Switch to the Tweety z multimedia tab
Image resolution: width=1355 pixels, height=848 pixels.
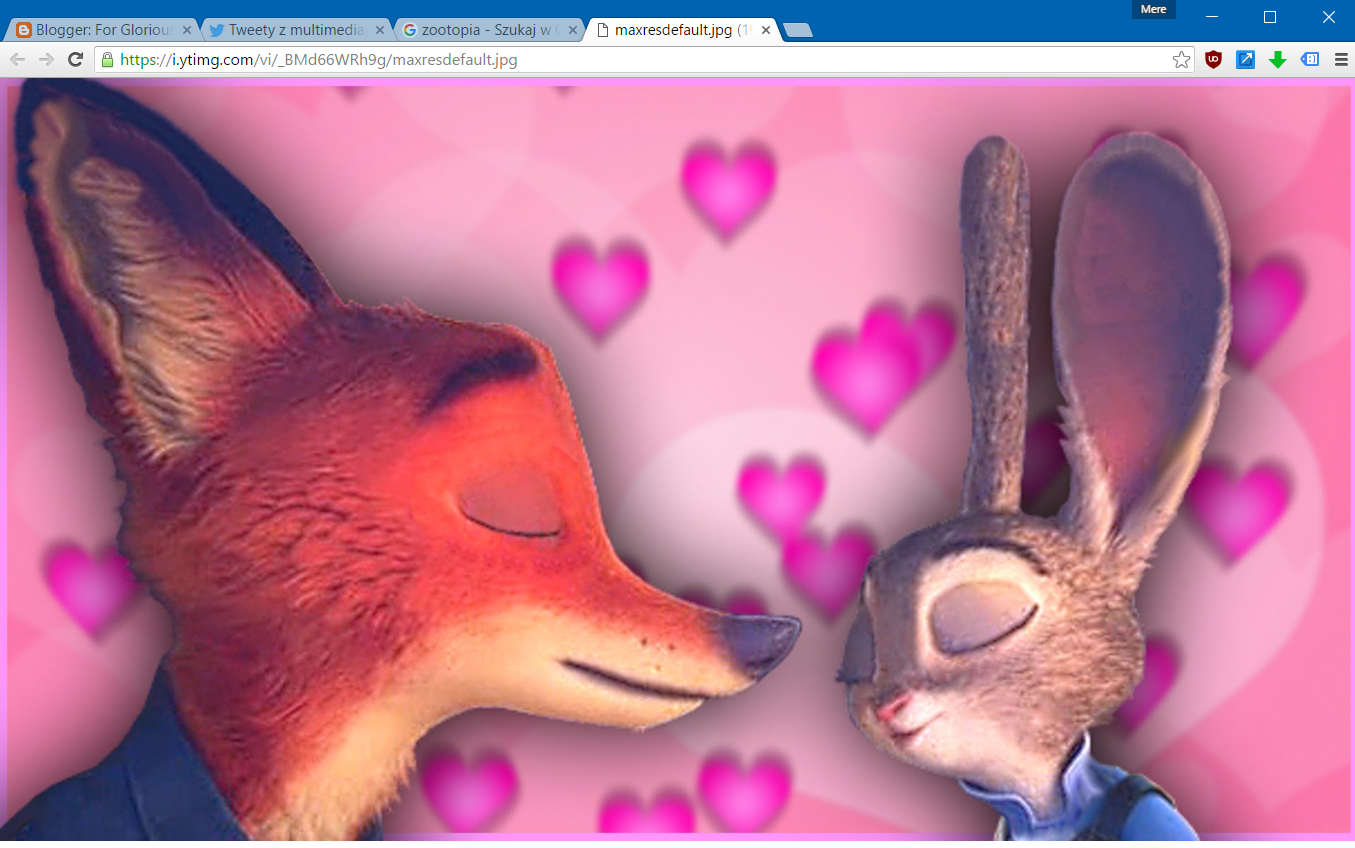pos(295,30)
